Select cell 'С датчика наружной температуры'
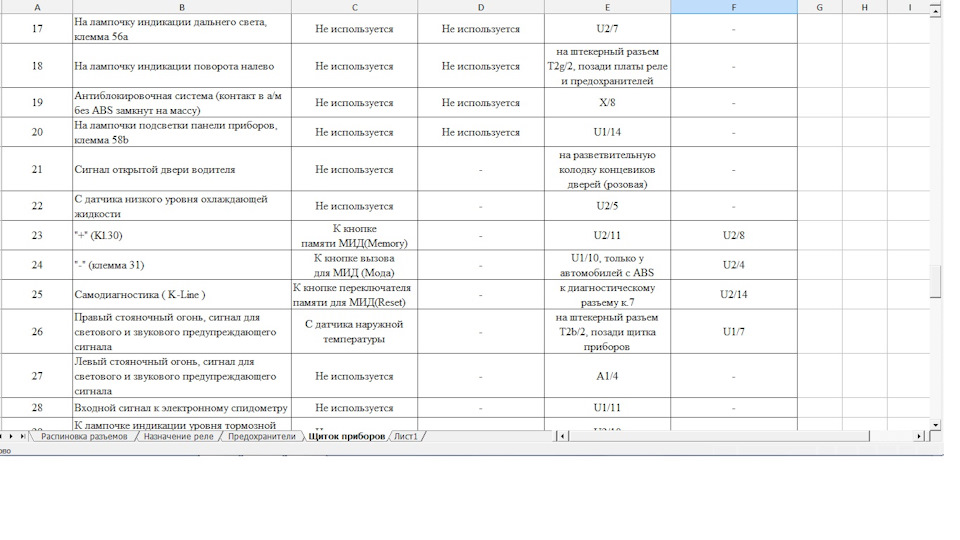The image size is (960, 540). pyautogui.click(x=354, y=332)
